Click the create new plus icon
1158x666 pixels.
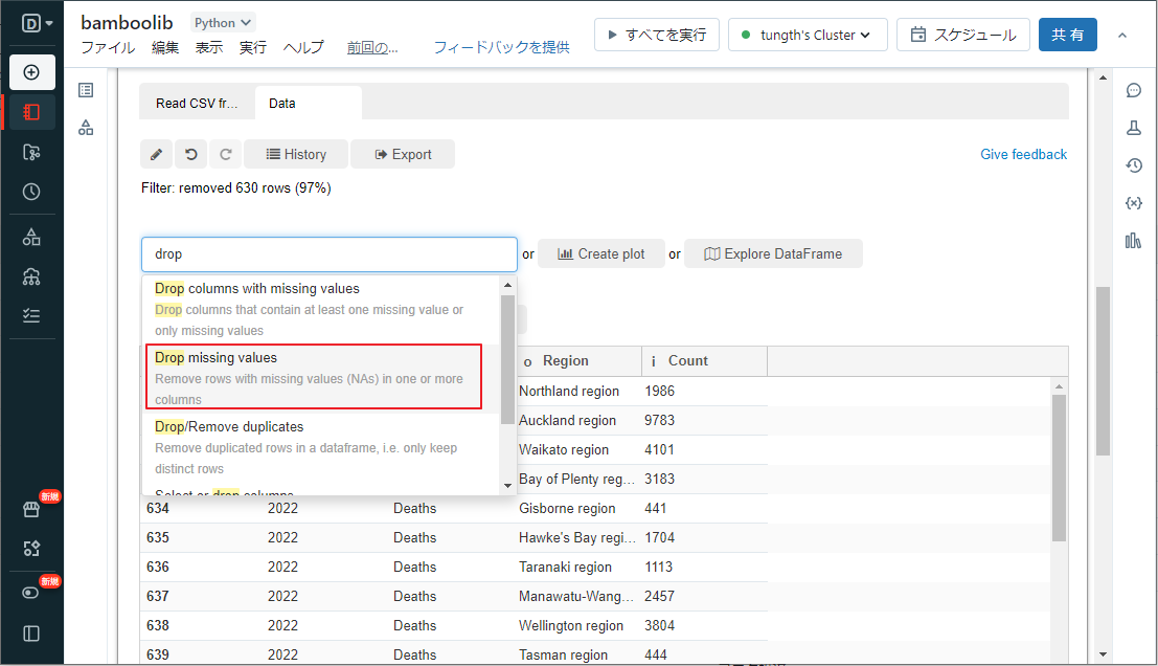pos(32,73)
